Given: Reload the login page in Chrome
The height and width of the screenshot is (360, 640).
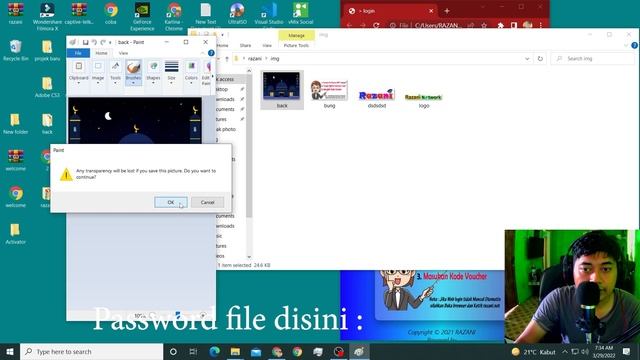Looking at the screenshot, I should [x=376, y=25].
